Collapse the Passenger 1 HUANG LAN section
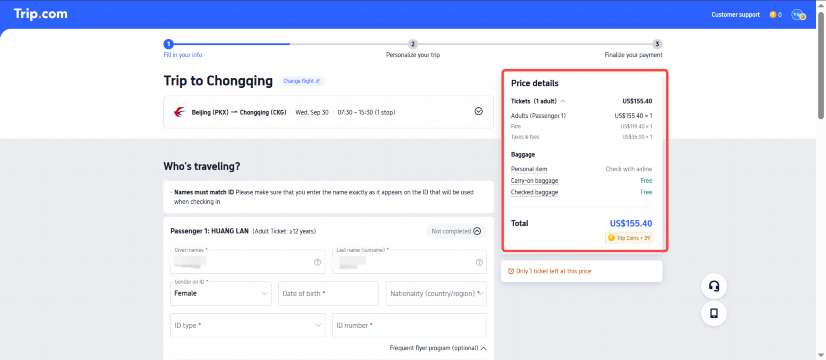Screen dimensions: 826x360 [477, 231]
